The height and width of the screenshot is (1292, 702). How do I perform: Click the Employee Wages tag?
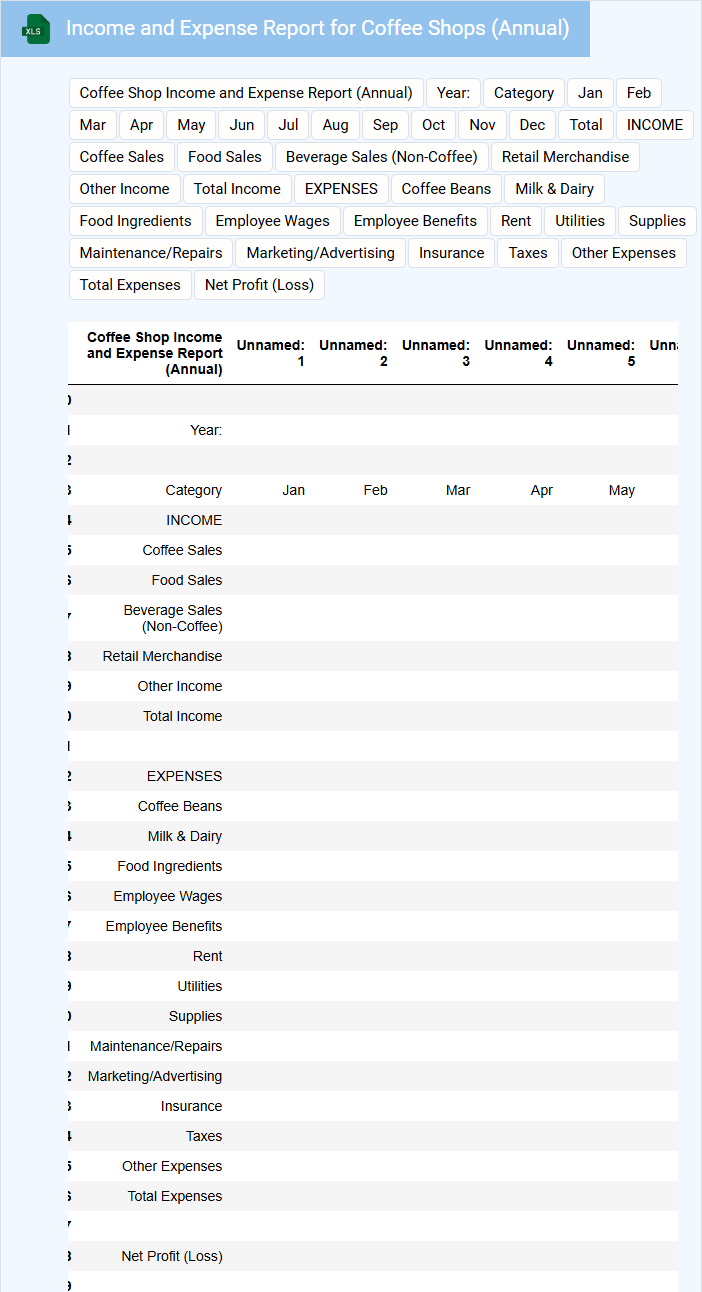(272, 221)
